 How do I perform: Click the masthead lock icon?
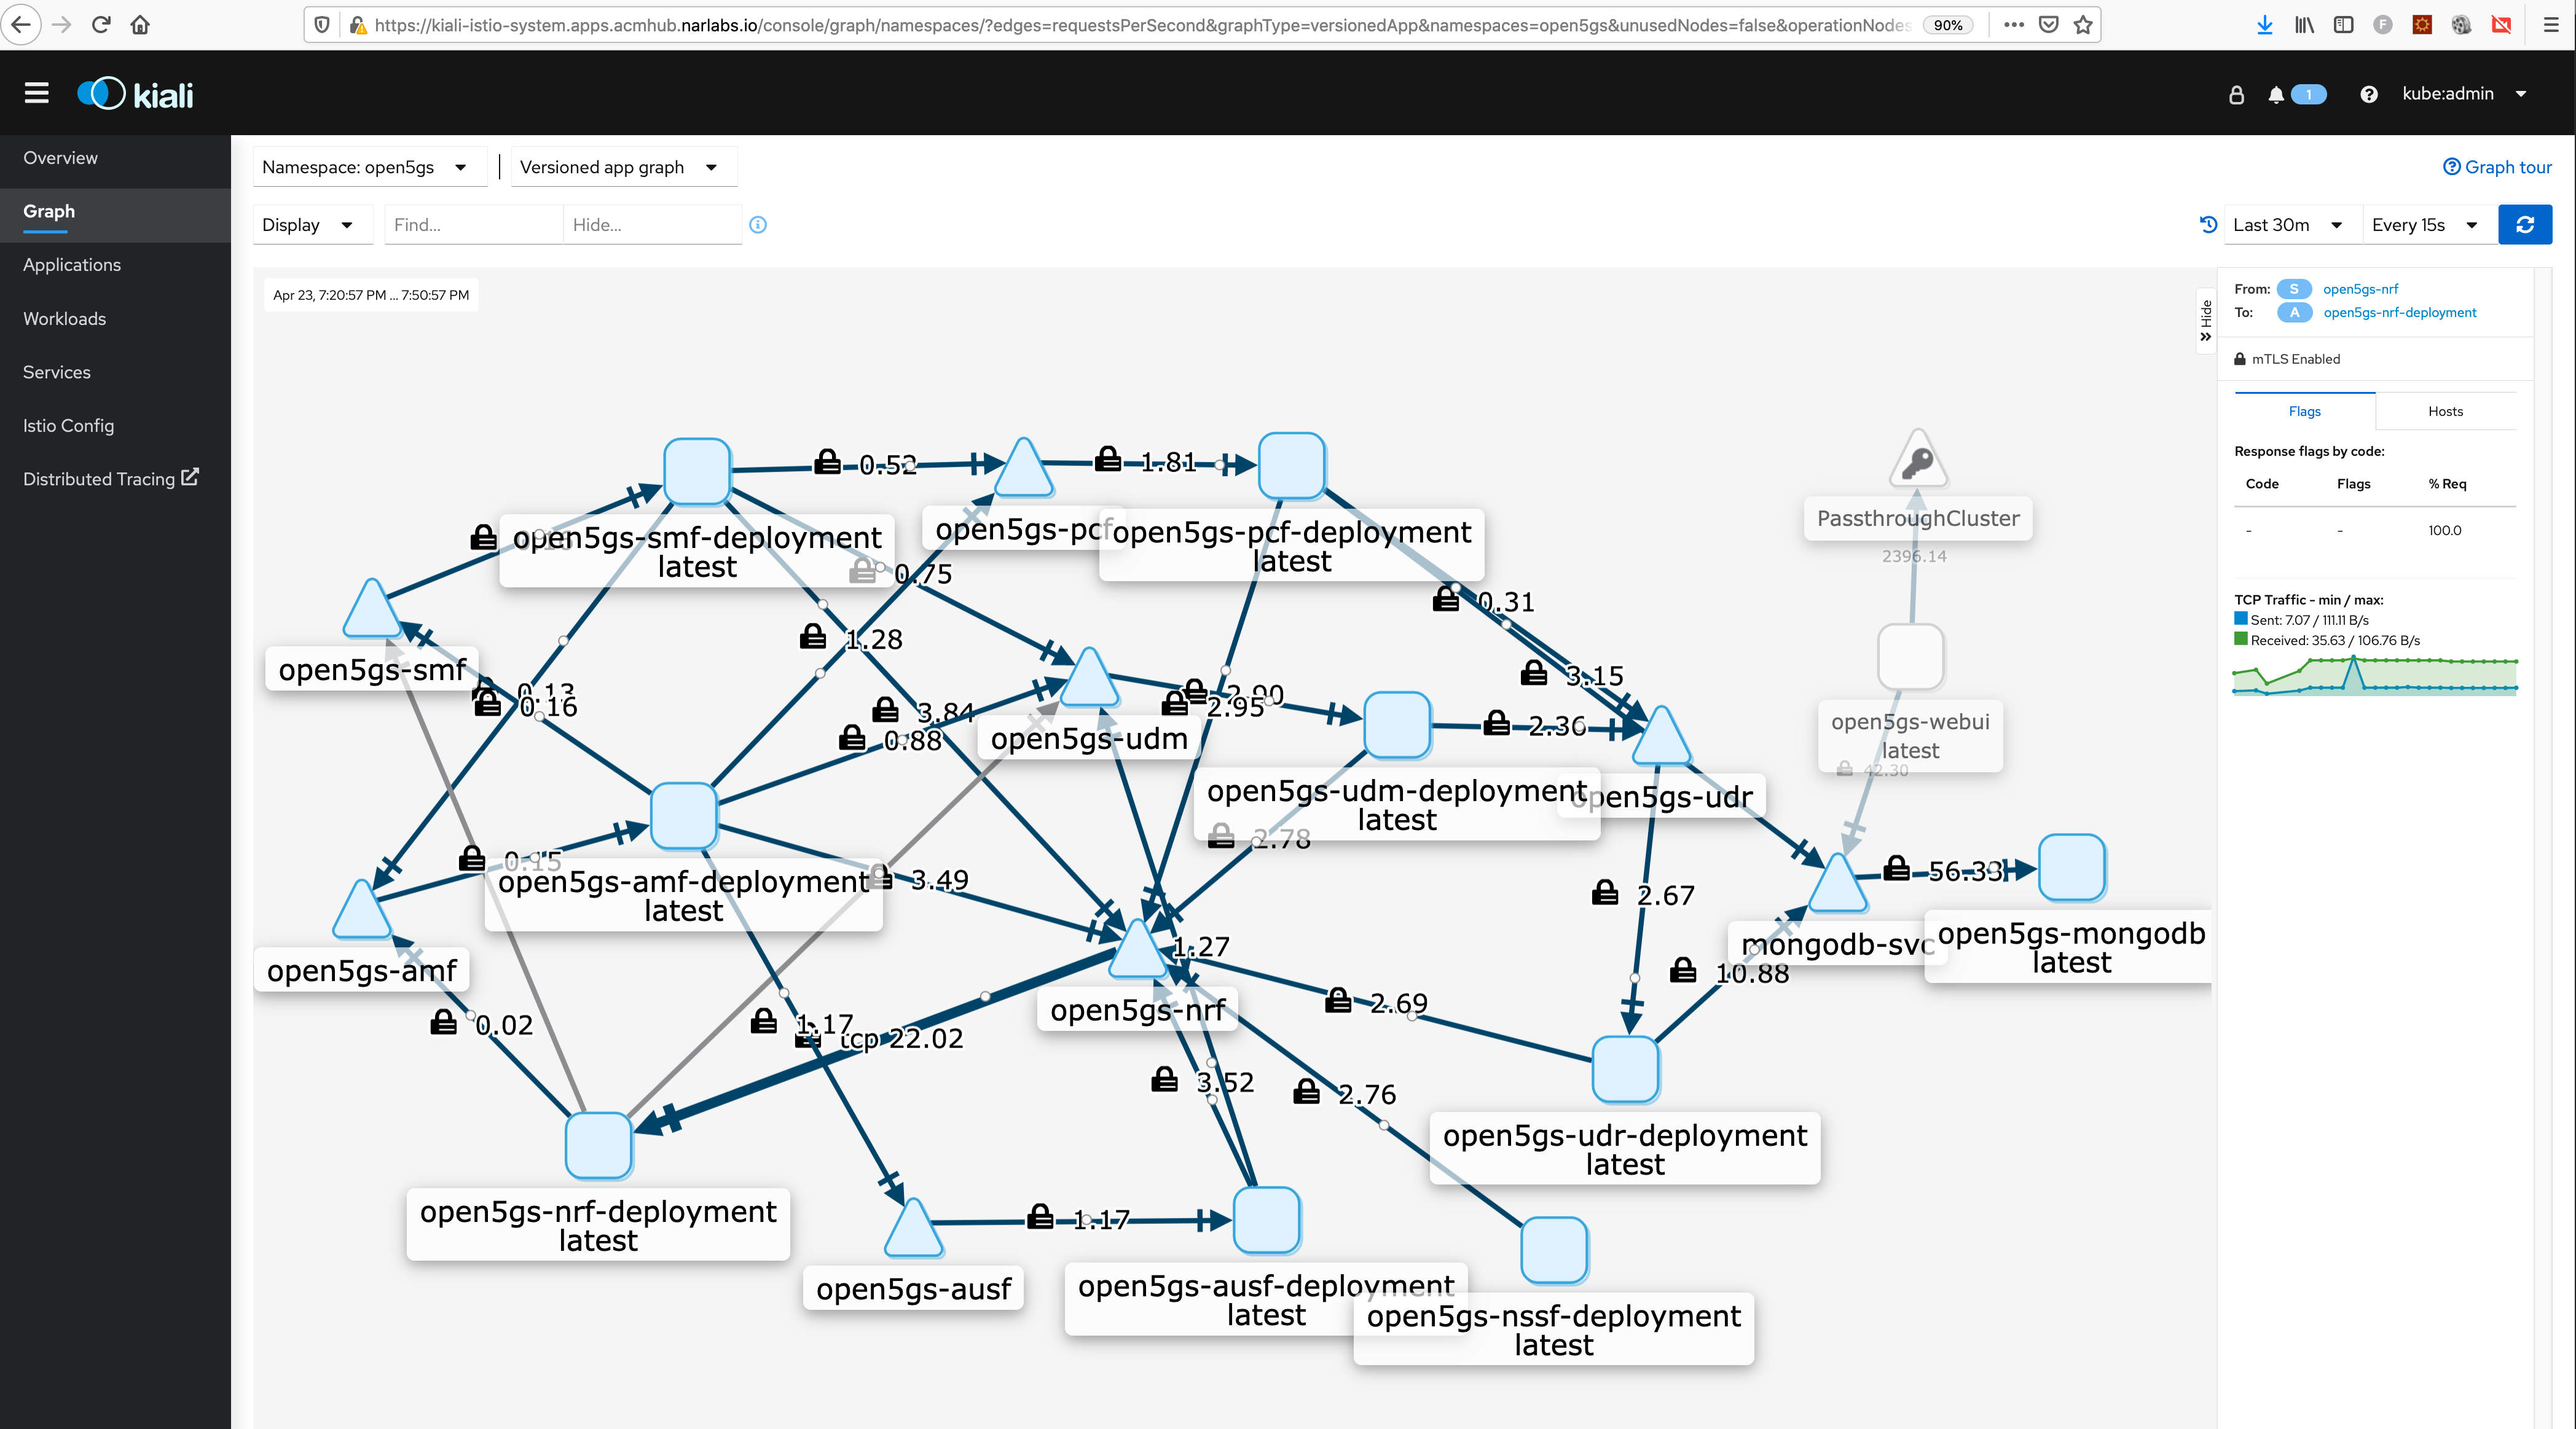pyautogui.click(x=2237, y=94)
